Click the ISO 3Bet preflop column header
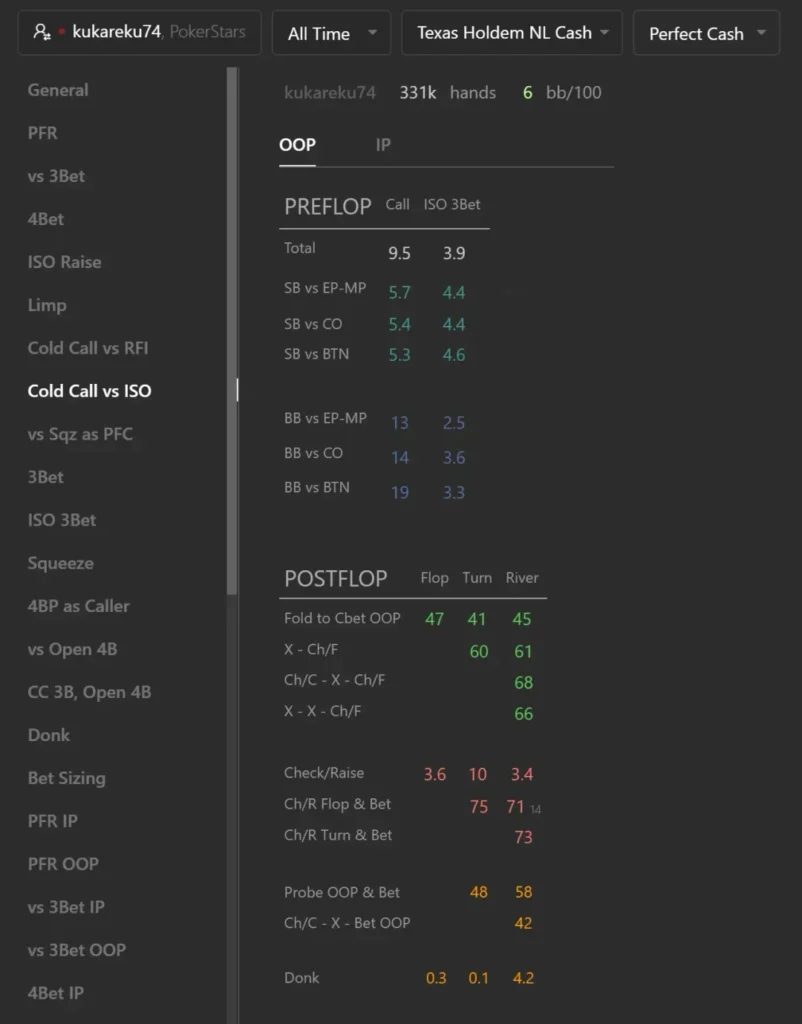802x1024 pixels. click(x=452, y=204)
